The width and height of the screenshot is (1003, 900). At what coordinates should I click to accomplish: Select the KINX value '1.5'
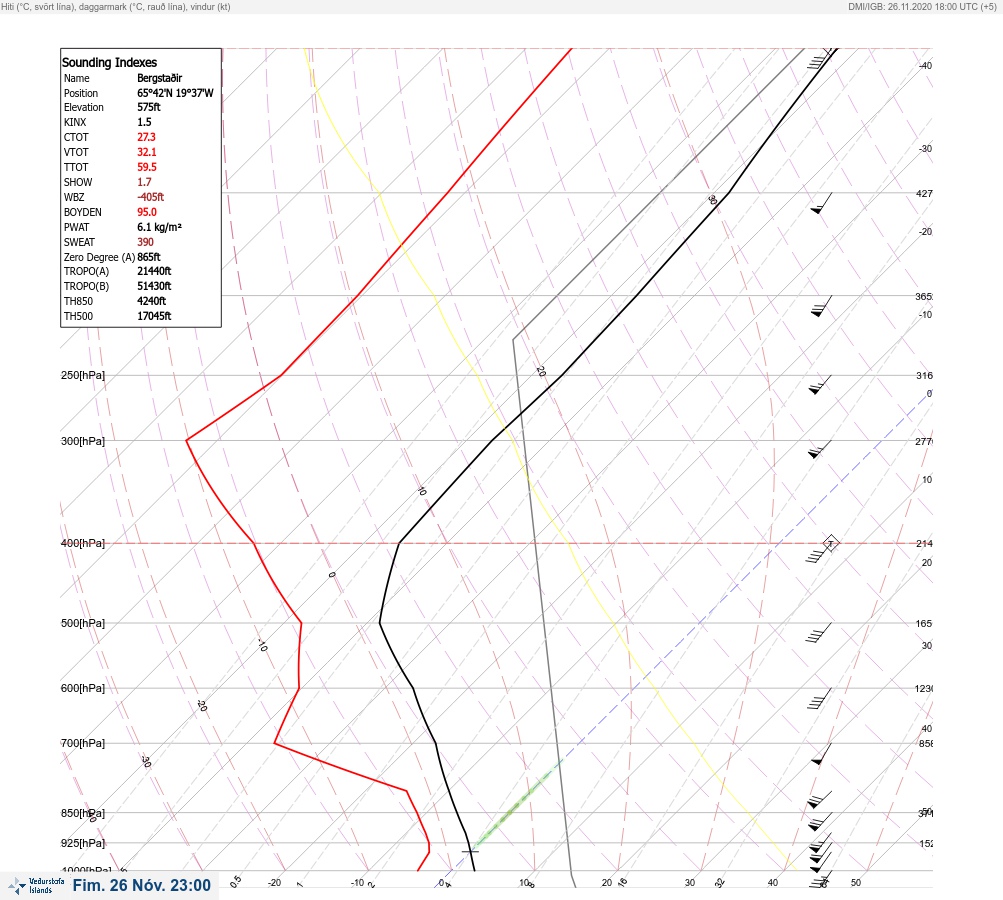pyautogui.click(x=144, y=122)
